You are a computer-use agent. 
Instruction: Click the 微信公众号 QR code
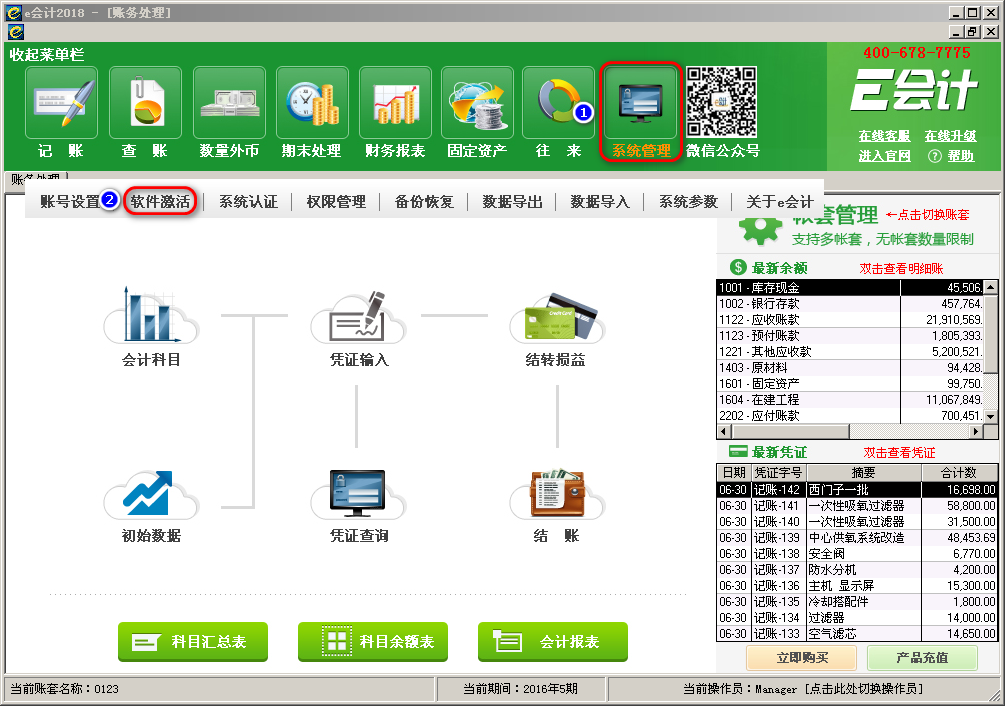pyautogui.click(x=722, y=103)
